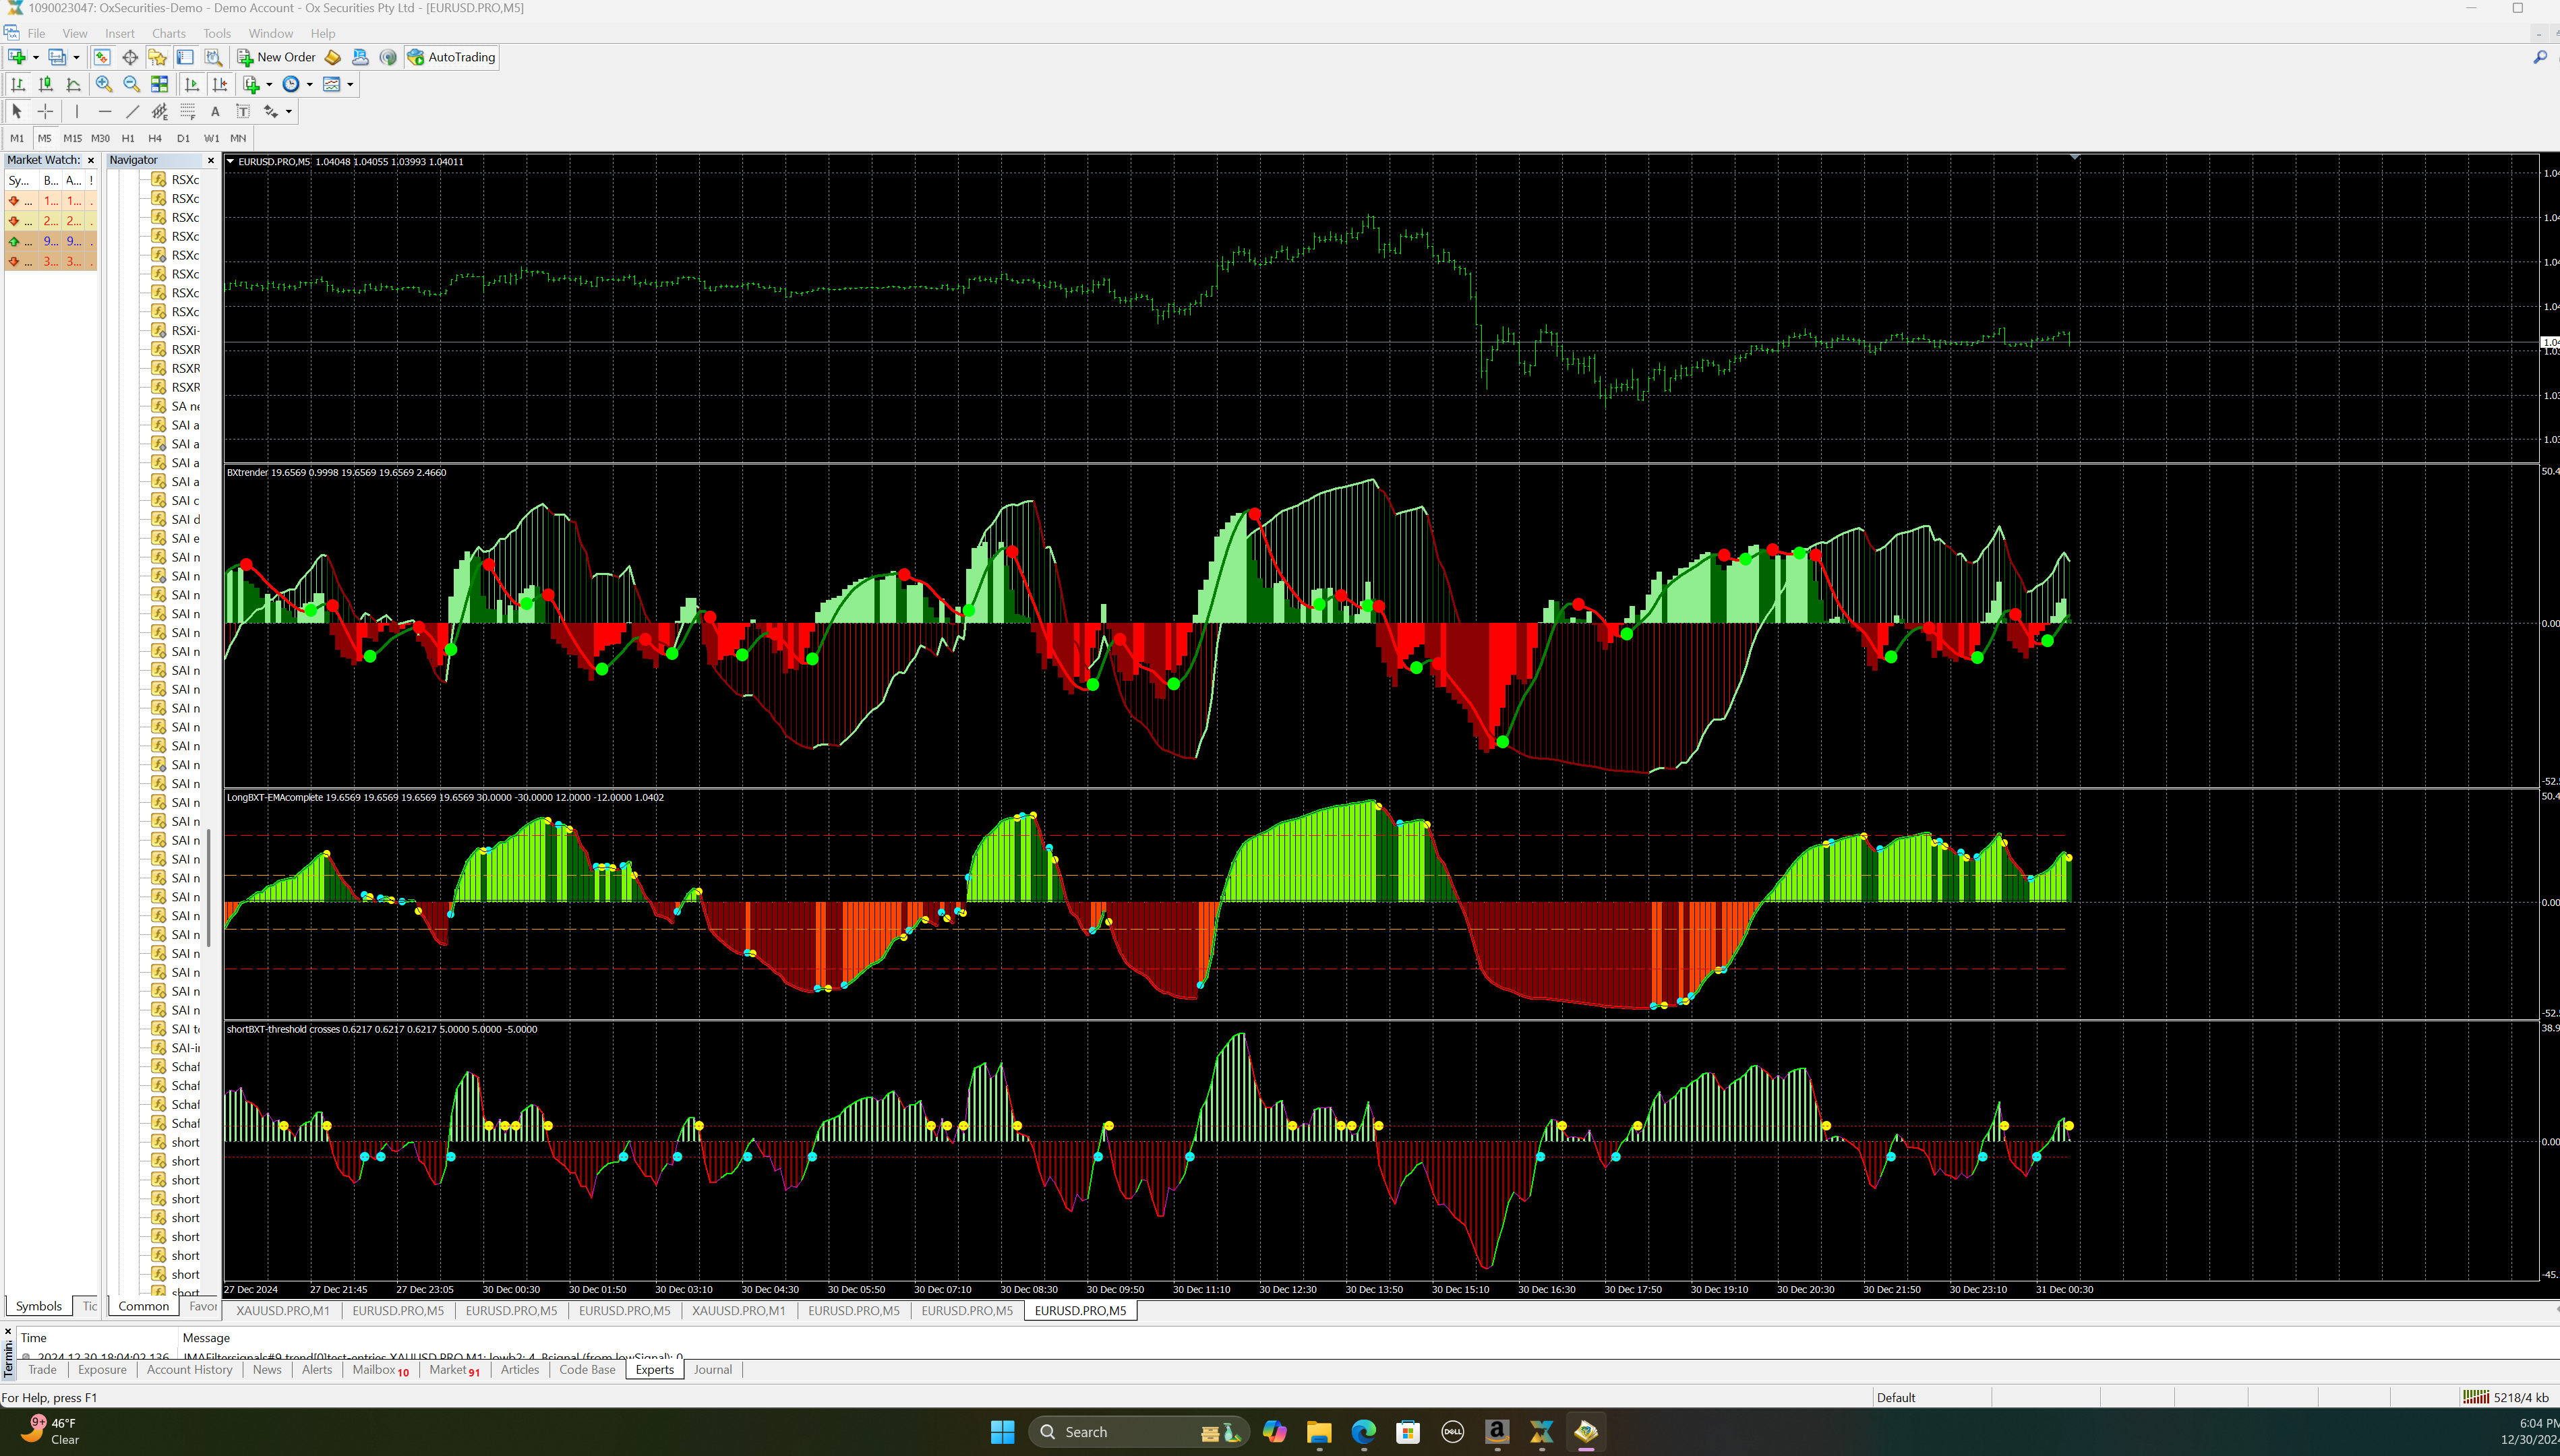Click the zoom in magnifier icon
The image size is (2560, 1456).
coord(104,84)
